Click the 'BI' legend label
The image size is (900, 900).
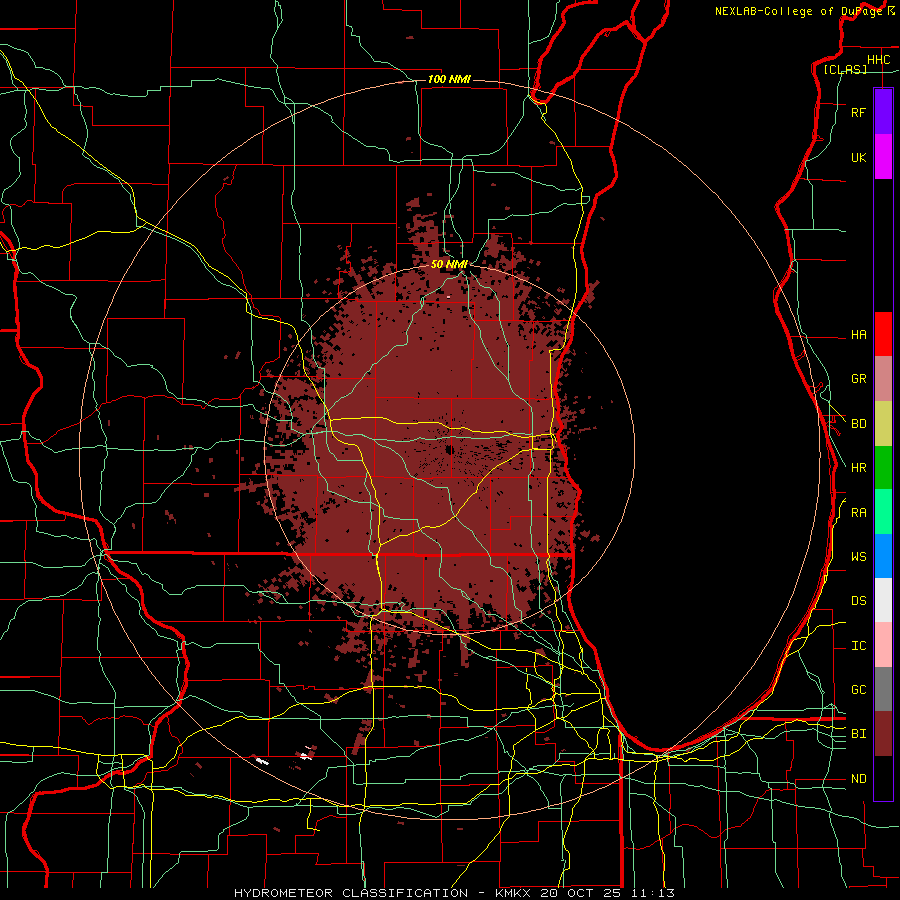(858, 734)
